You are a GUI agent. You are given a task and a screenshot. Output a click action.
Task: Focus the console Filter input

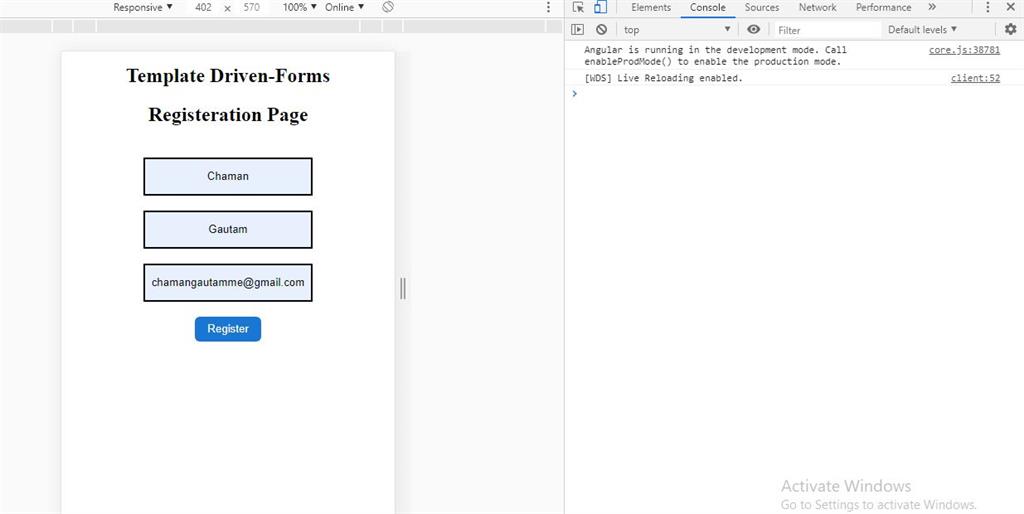pyautogui.click(x=828, y=30)
